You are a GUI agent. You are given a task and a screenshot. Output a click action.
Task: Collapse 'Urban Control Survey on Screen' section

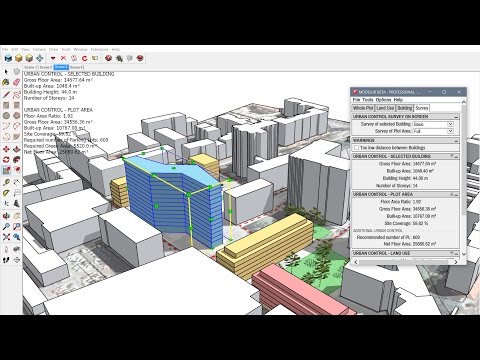click(456, 117)
